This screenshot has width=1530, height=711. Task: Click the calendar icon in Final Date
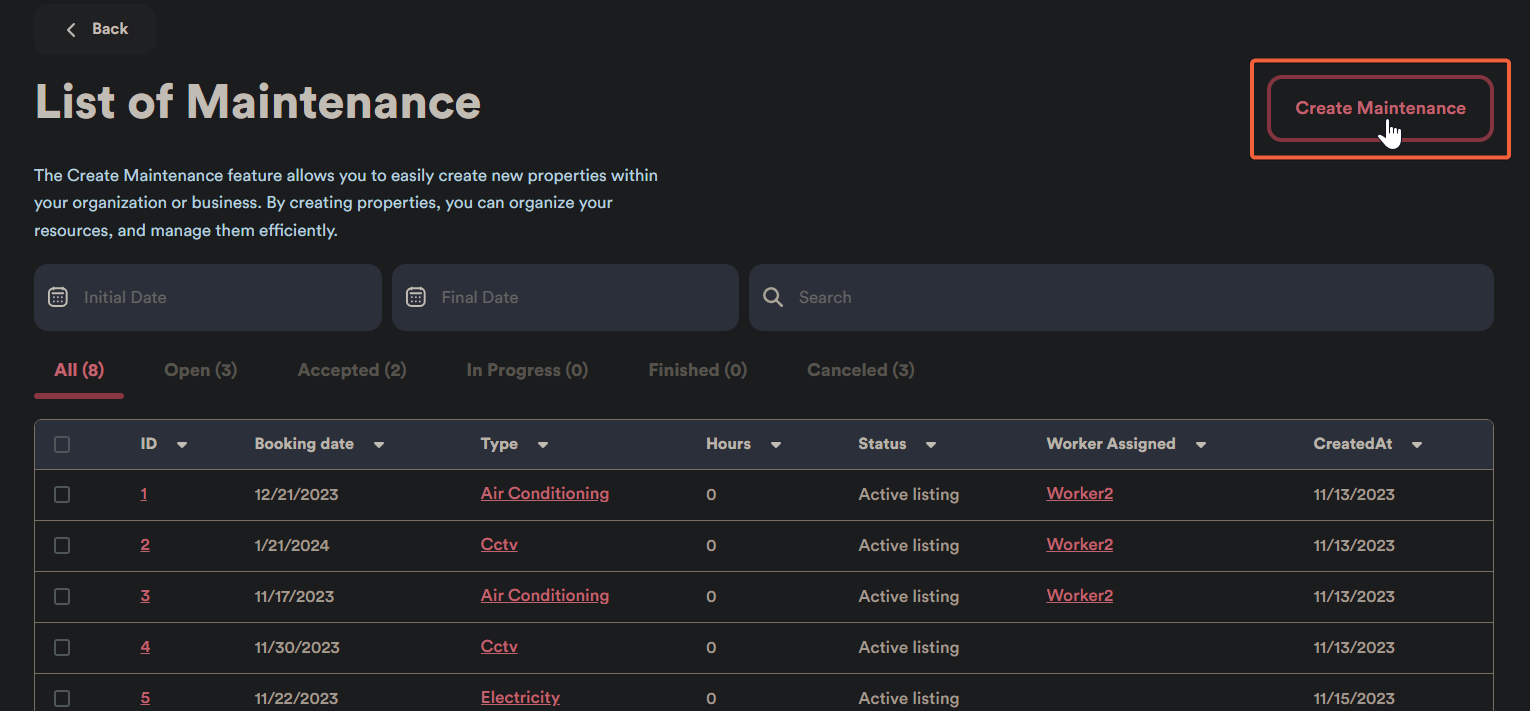pyautogui.click(x=416, y=297)
